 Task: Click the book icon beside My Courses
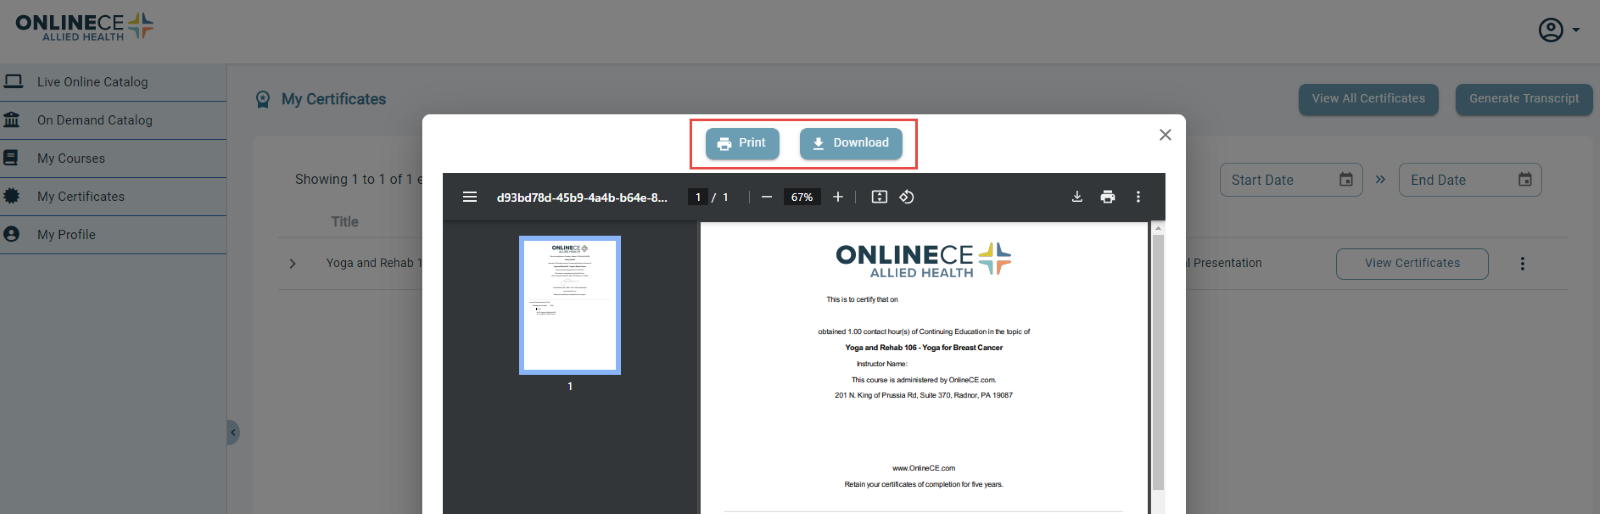pos(11,158)
